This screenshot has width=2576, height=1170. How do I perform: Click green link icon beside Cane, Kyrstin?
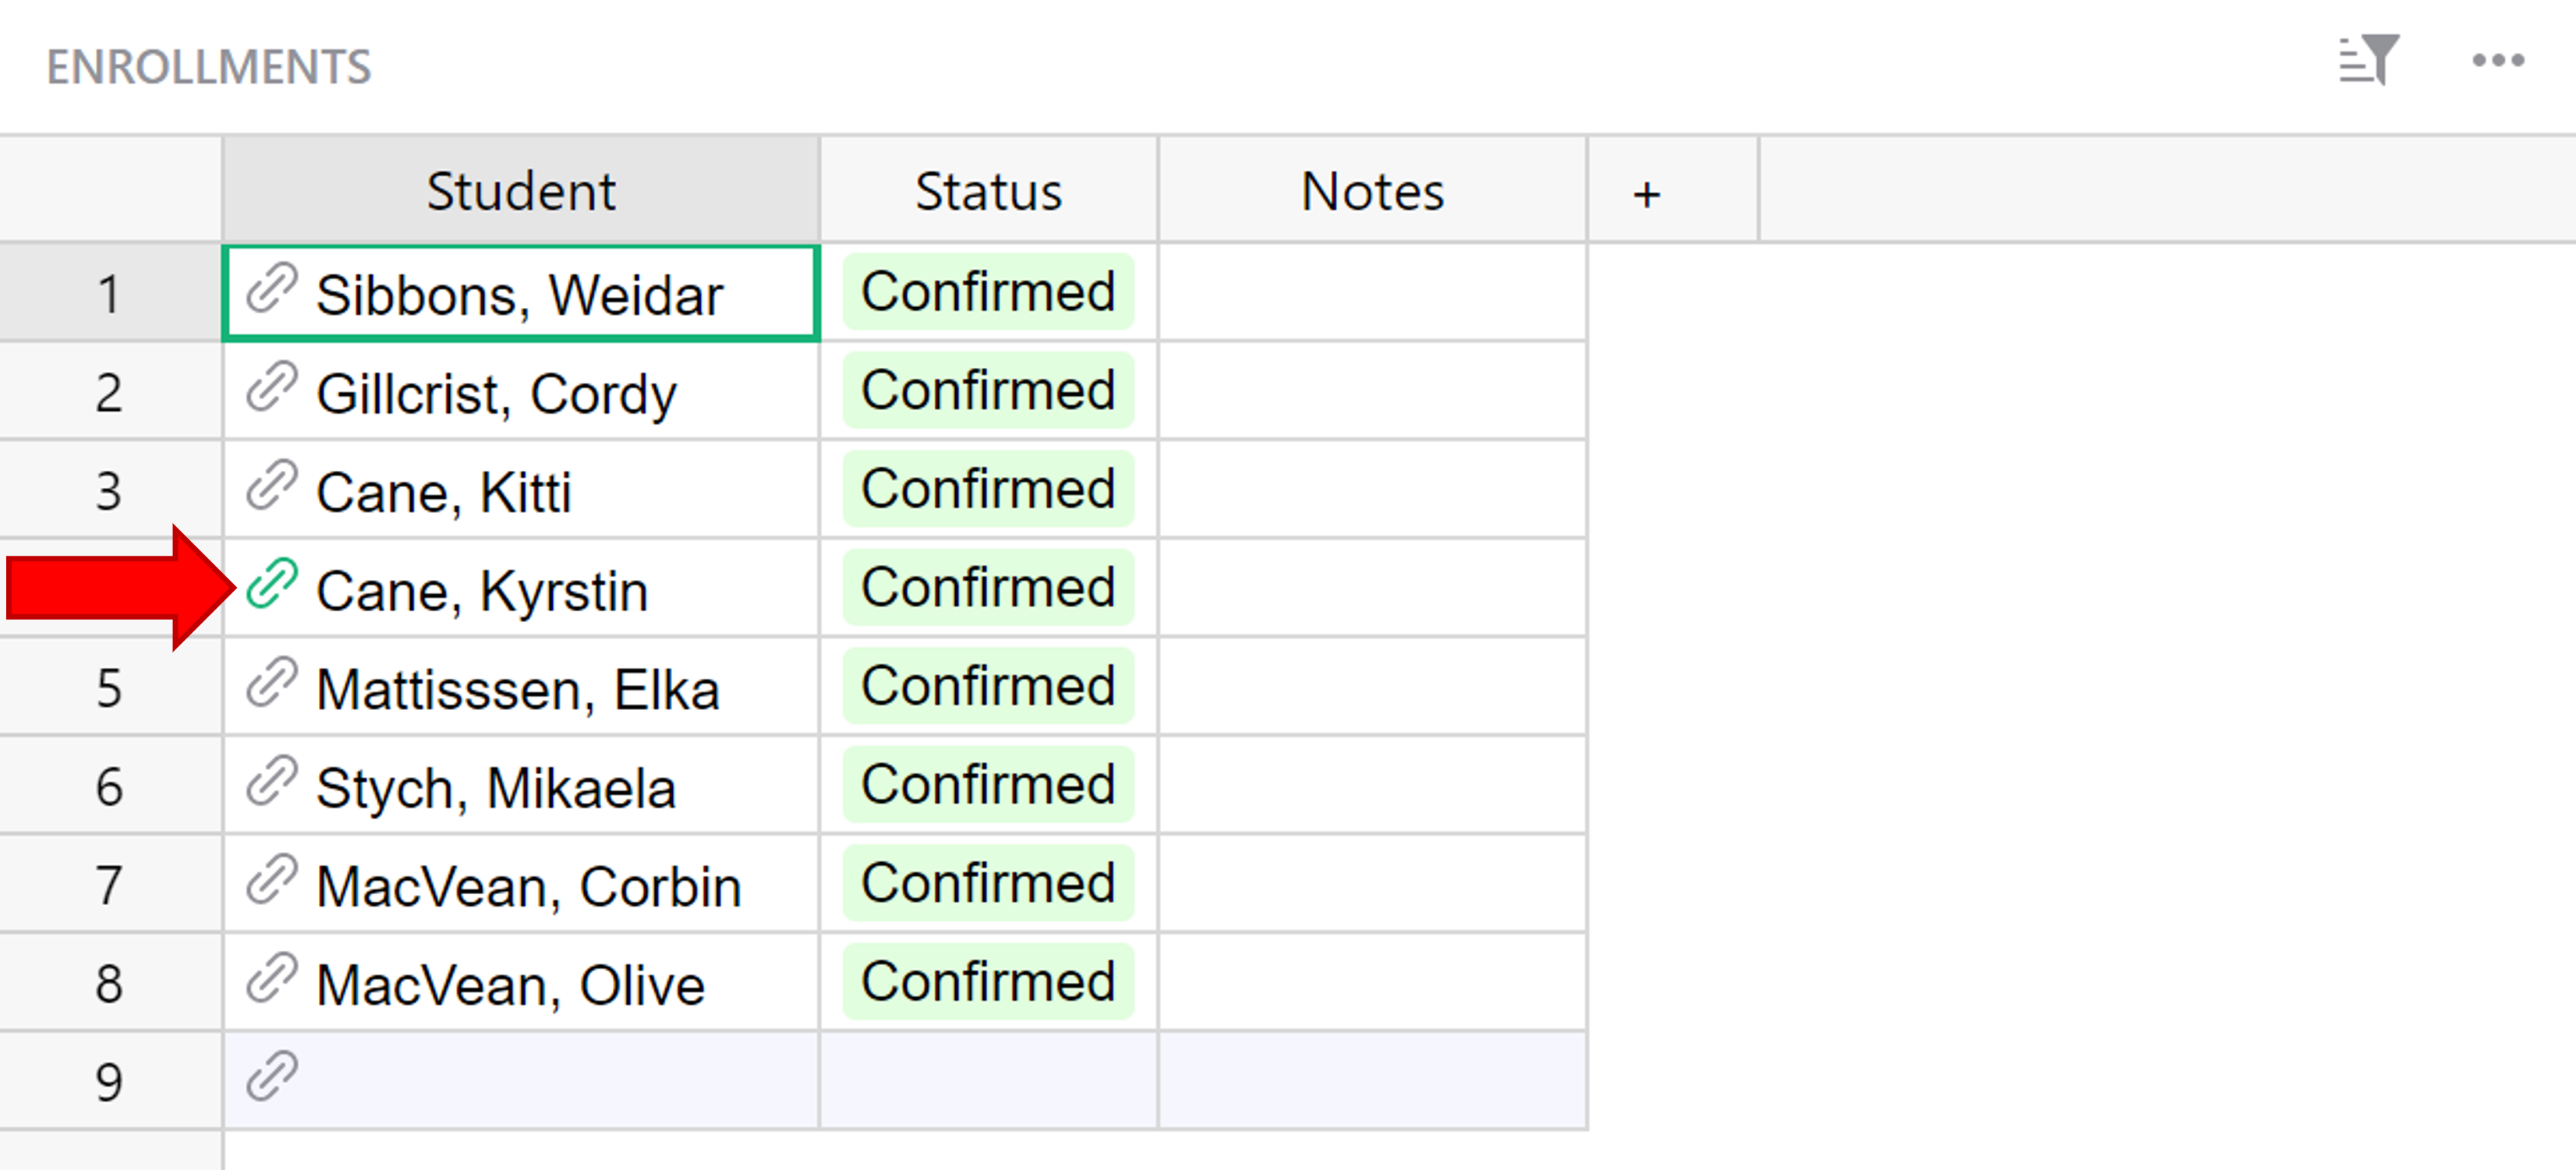click(x=271, y=584)
